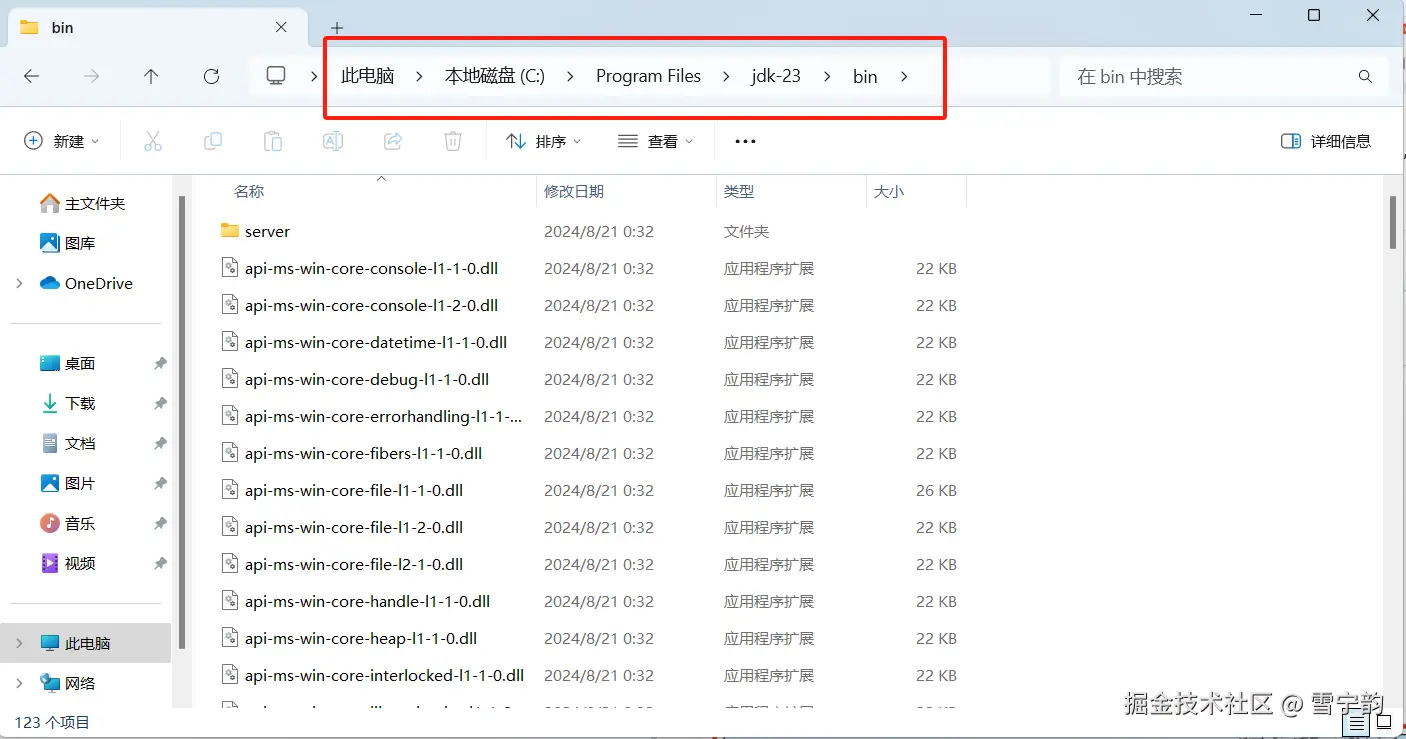This screenshot has height=739, width=1406.
Task: Click the pin icon beside 下载
Action: point(160,404)
